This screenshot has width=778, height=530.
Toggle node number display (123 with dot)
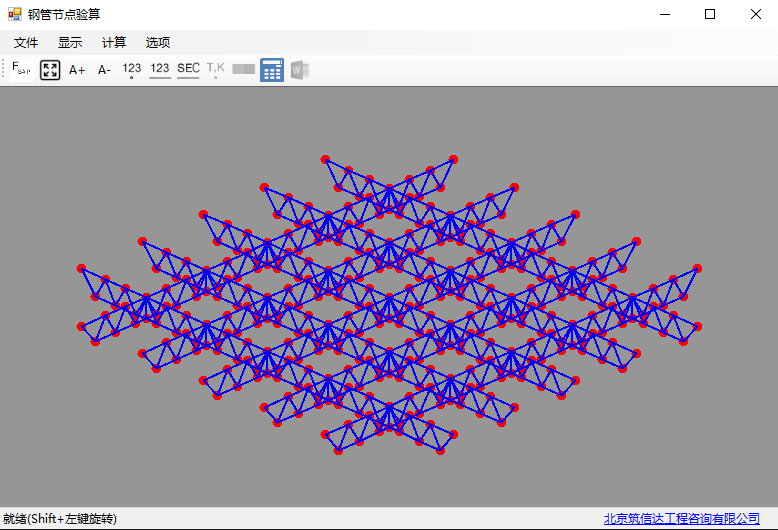click(x=132, y=70)
